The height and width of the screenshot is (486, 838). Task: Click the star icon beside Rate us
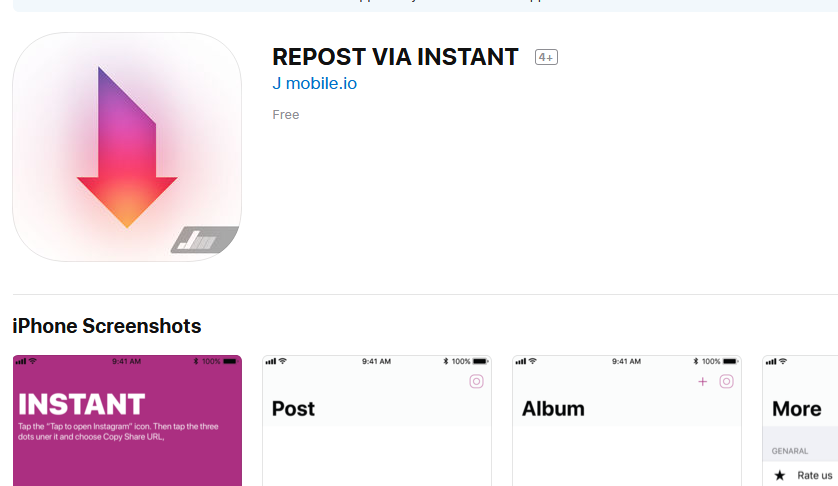coord(780,475)
